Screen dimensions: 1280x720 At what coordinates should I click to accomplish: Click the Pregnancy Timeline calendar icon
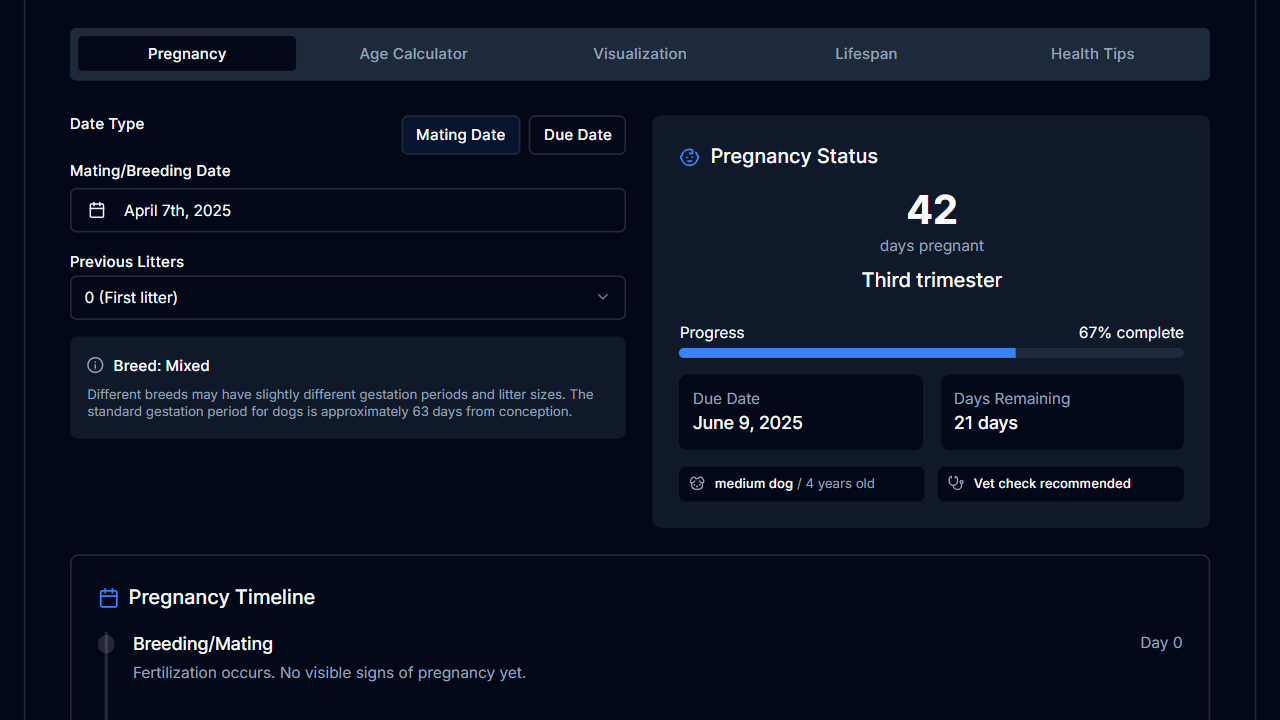(x=108, y=597)
